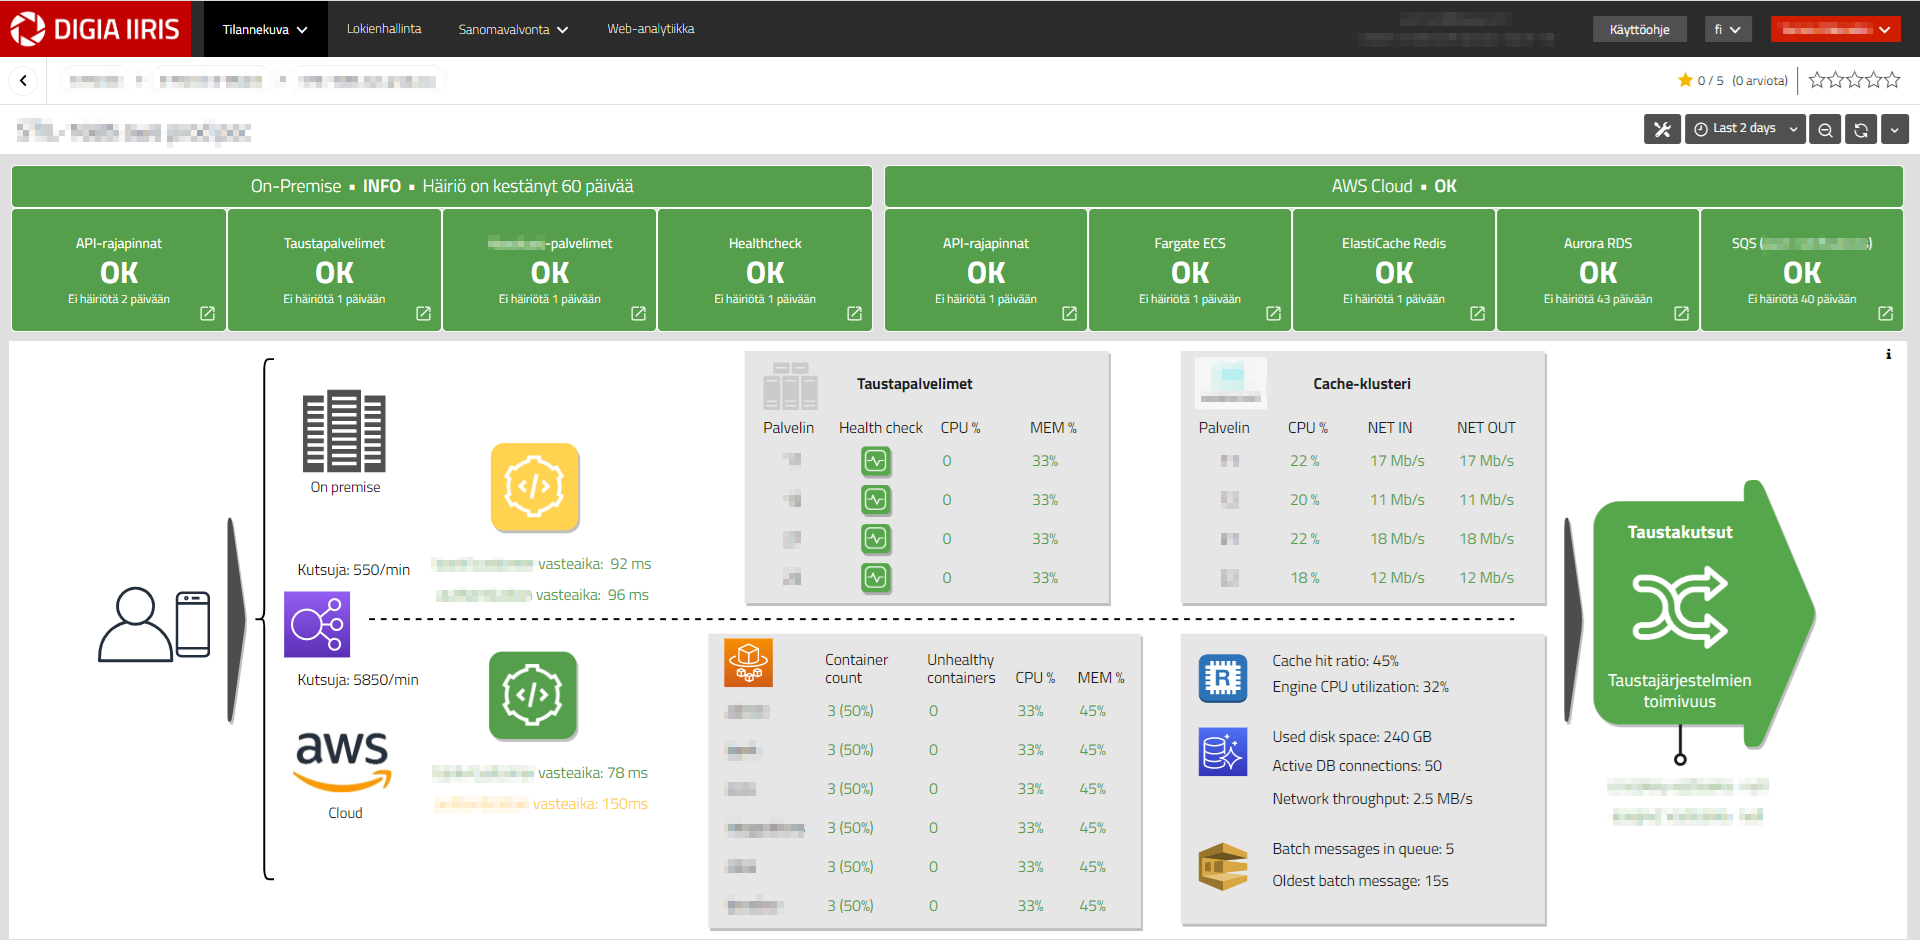This screenshot has height=940, width=1920.
Task: Click the panel info i icon
Action: [x=1888, y=354]
